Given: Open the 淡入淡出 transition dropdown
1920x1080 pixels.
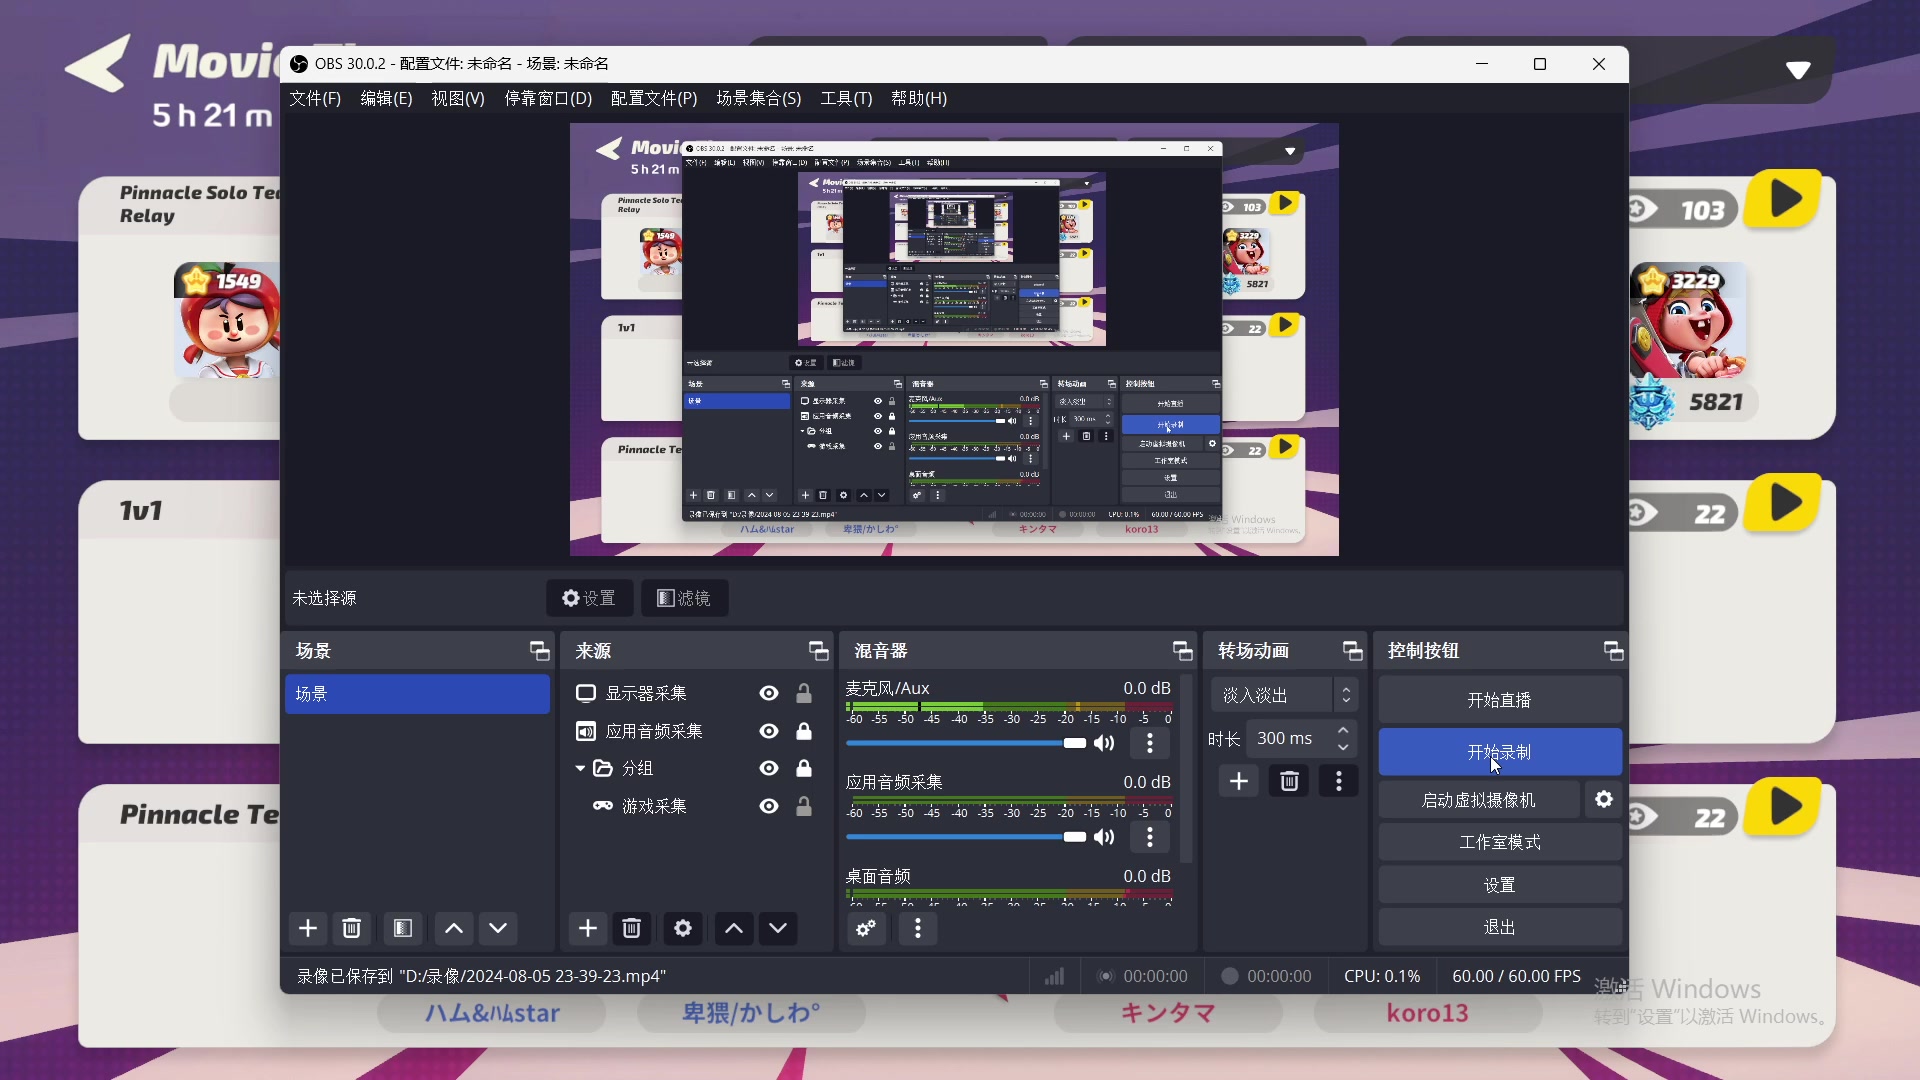Looking at the screenshot, I should (1284, 694).
